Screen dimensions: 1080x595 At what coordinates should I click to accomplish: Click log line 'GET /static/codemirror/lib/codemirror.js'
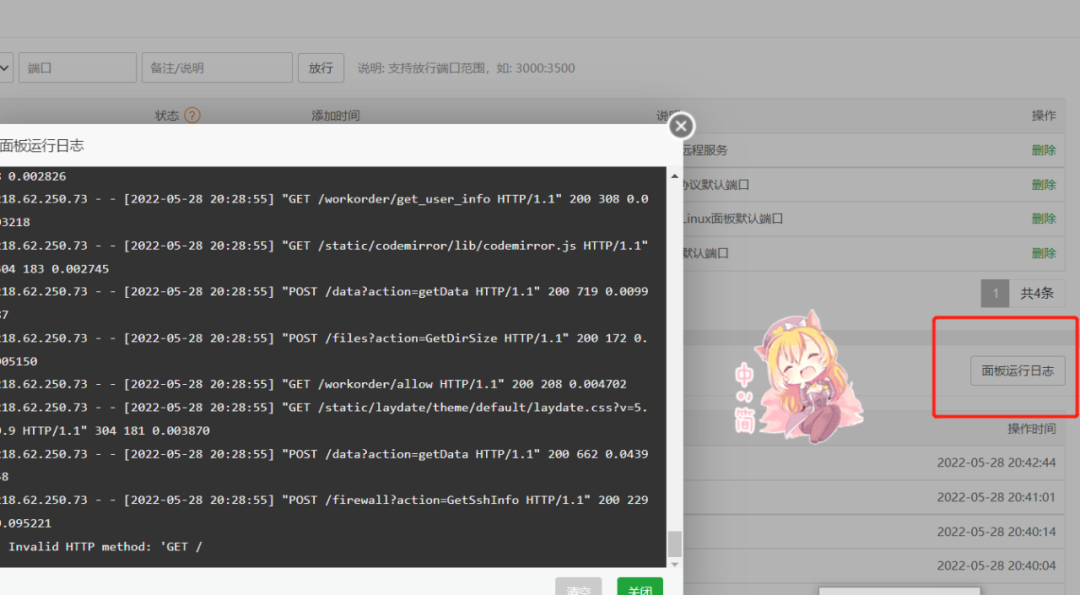(324, 257)
